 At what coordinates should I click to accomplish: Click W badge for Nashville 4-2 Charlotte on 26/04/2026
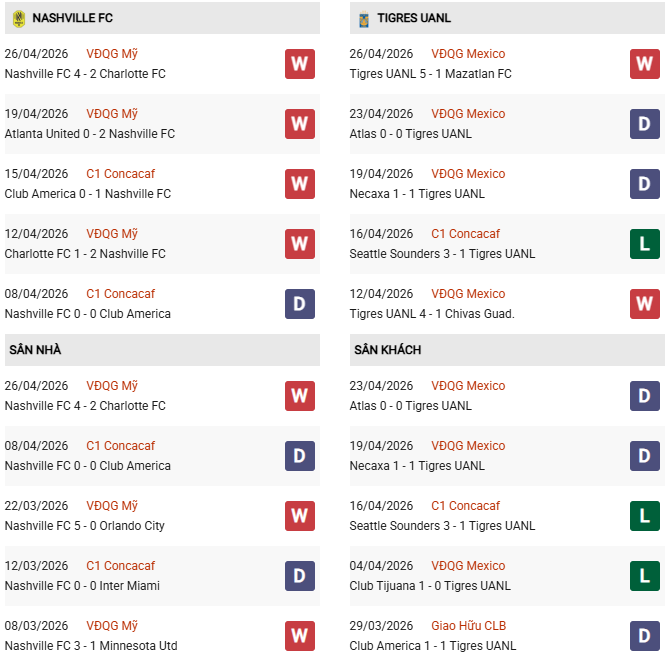click(x=299, y=64)
